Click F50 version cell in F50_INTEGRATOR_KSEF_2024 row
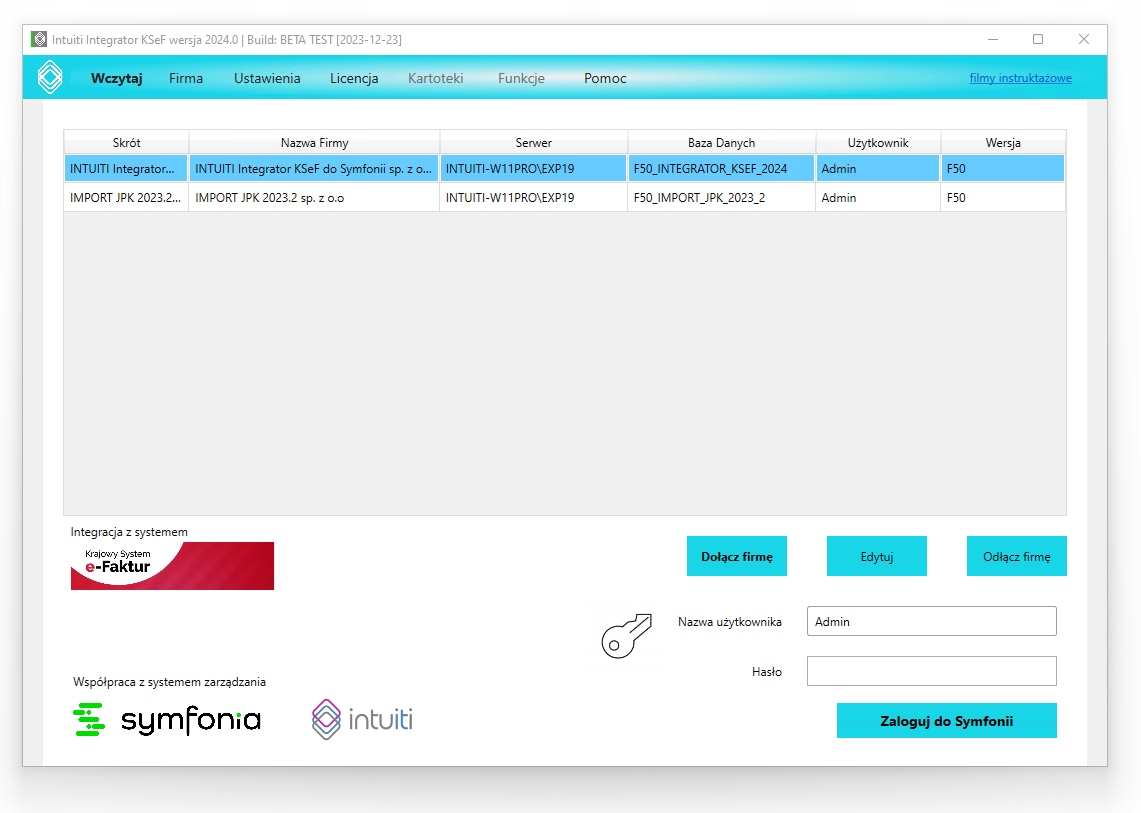Image resolution: width=1141 pixels, height=813 pixels. 1003,168
